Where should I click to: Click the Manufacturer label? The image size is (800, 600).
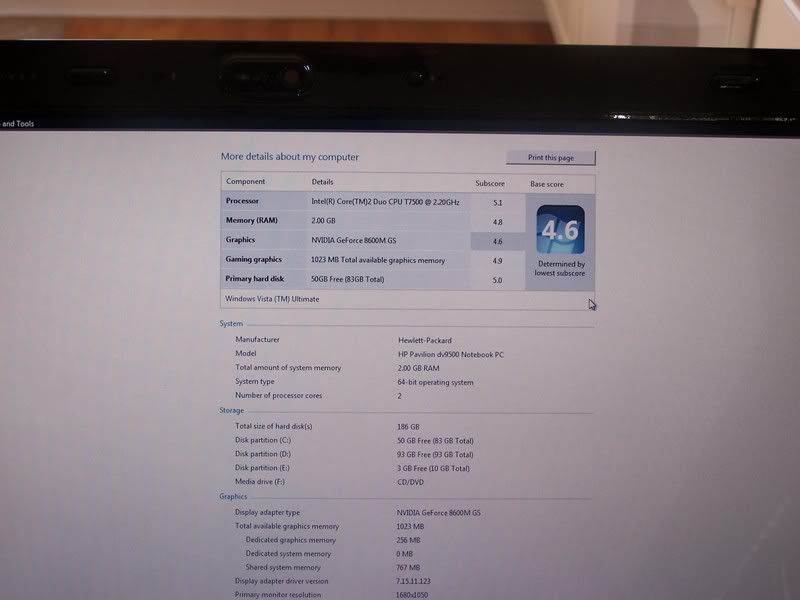258,339
